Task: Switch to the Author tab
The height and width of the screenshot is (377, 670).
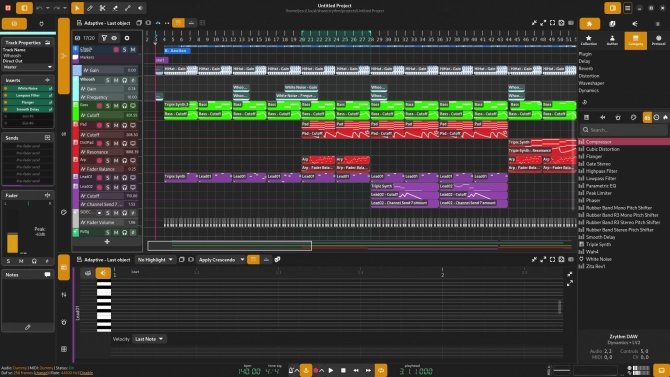Action: pyautogui.click(x=612, y=40)
